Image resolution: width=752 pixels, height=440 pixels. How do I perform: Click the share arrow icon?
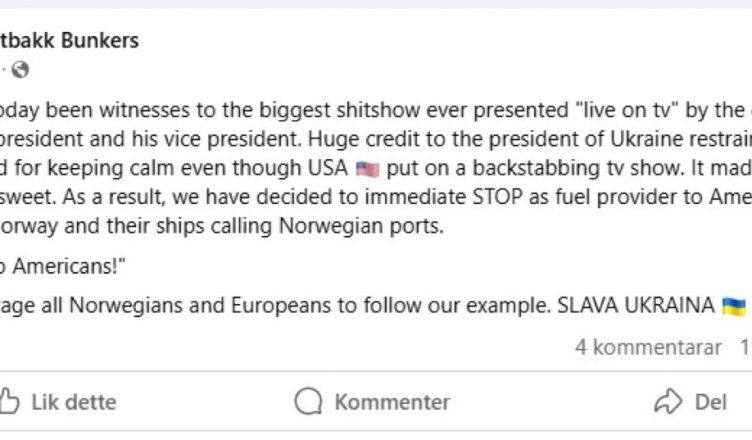tap(668, 401)
